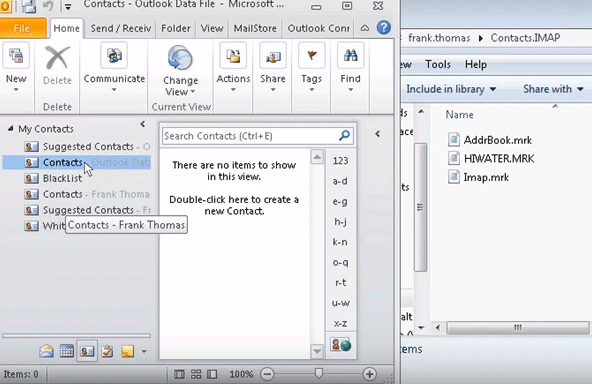This screenshot has height=384, width=592.
Task: Jump to contacts o-q index
Action: tap(340, 262)
